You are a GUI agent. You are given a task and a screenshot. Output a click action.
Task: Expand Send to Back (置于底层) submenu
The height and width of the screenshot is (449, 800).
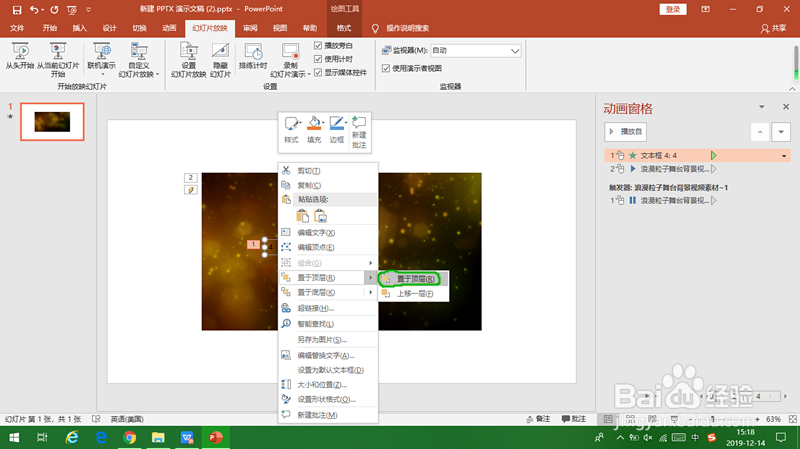(x=328, y=292)
